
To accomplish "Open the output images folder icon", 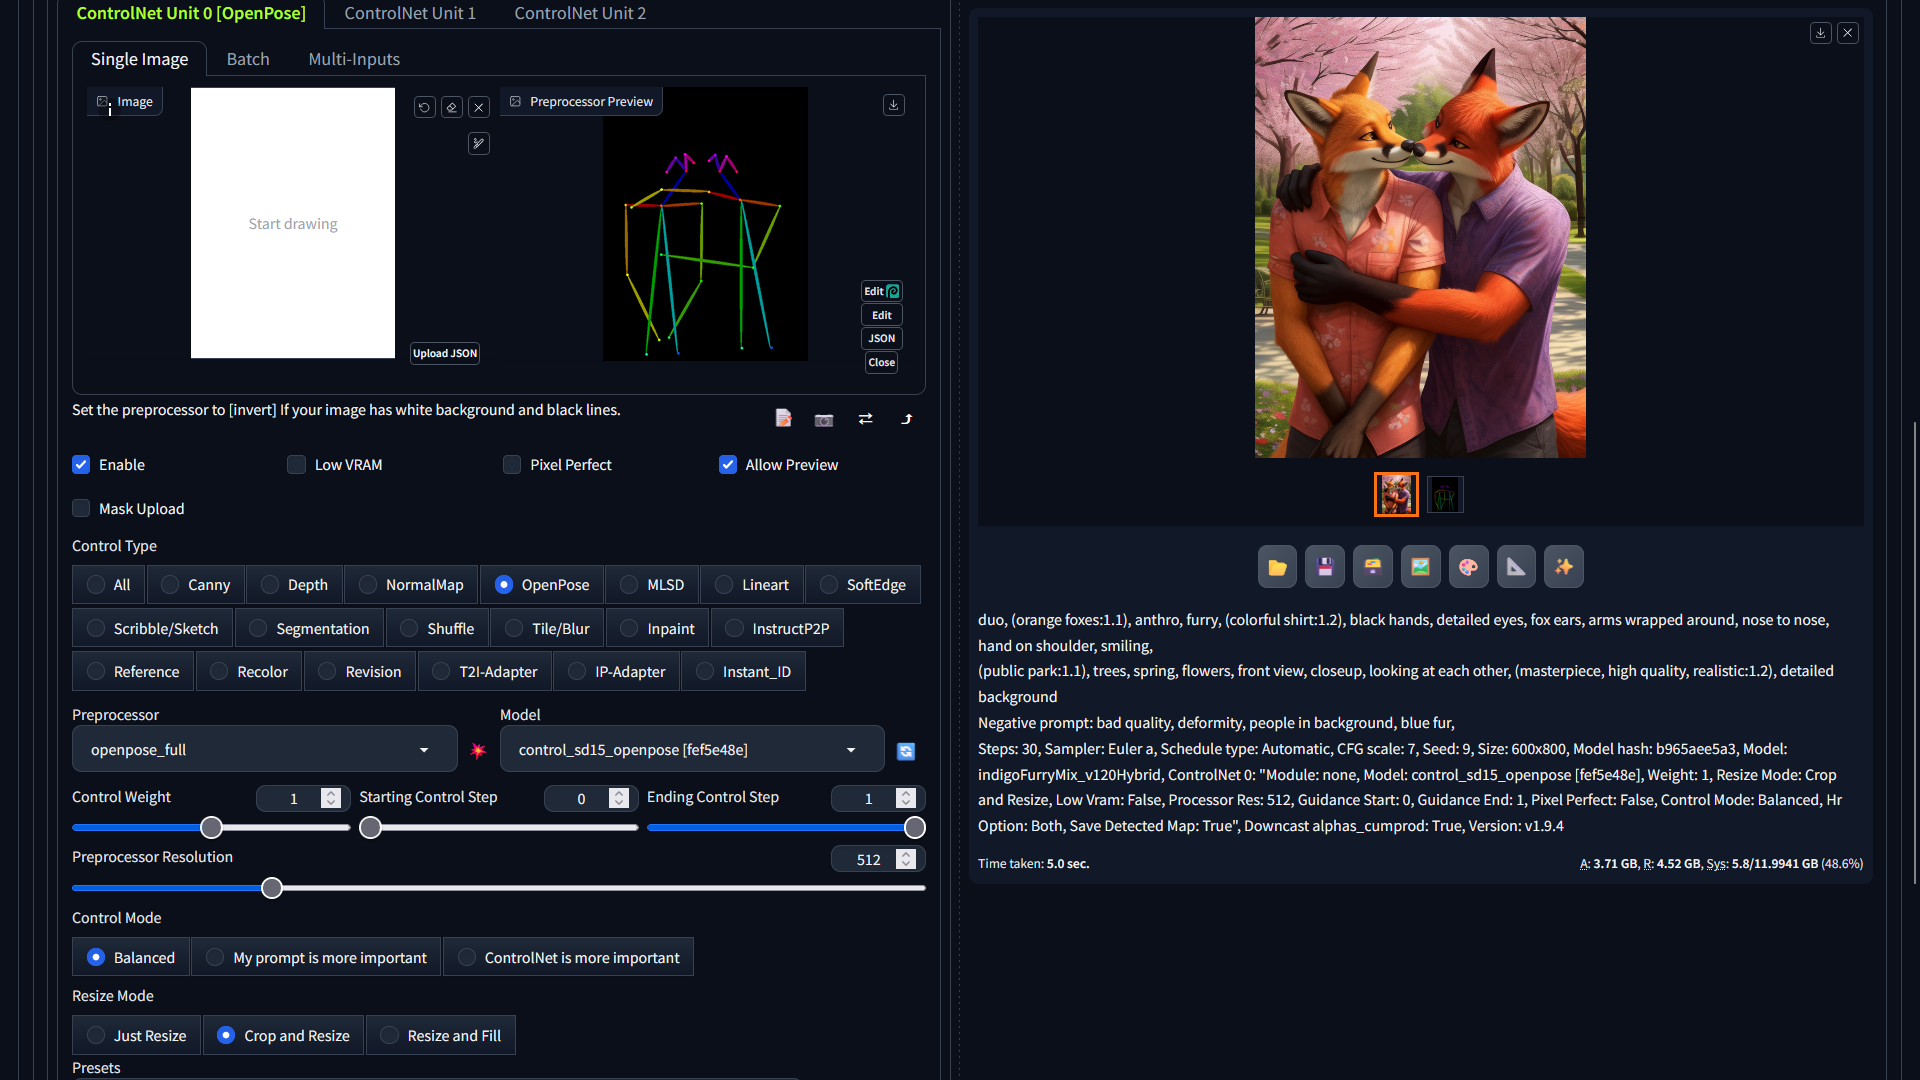I will coord(1277,567).
